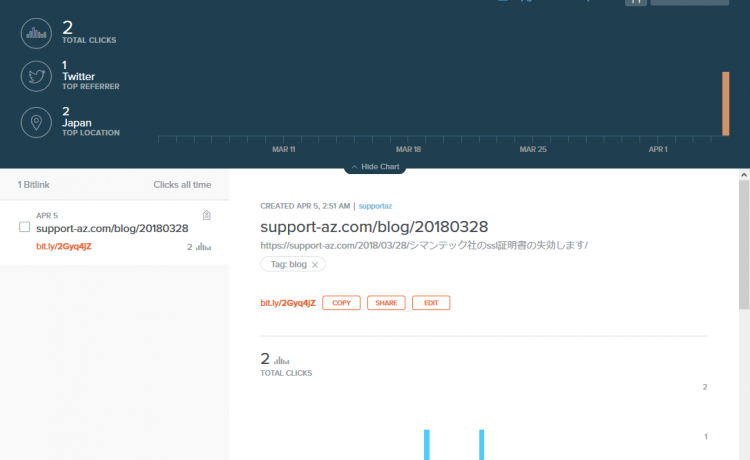Tick the checkbox for support-az.com/blog/20180328
The width and height of the screenshot is (750, 460).
[24, 227]
